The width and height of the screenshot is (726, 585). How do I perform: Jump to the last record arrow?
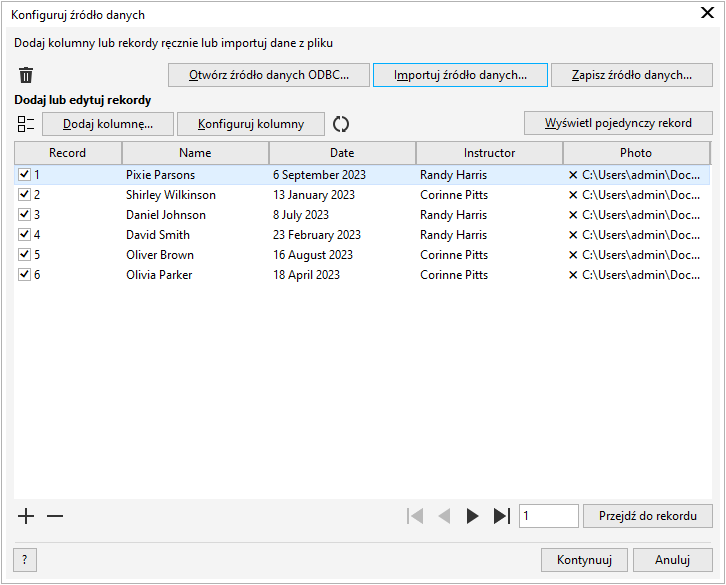(502, 516)
